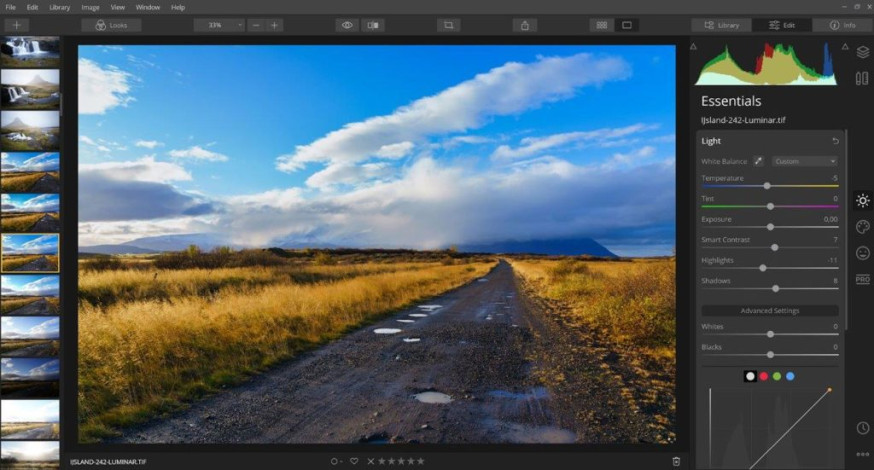Toggle before/after compare view
874x470 pixels.
pyautogui.click(x=373, y=25)
